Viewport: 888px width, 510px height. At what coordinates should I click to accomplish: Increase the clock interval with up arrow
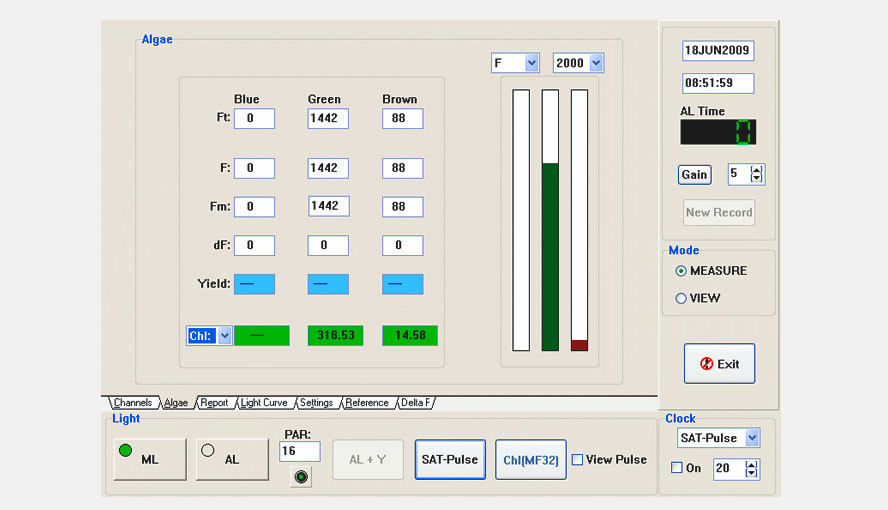(752, 465)
